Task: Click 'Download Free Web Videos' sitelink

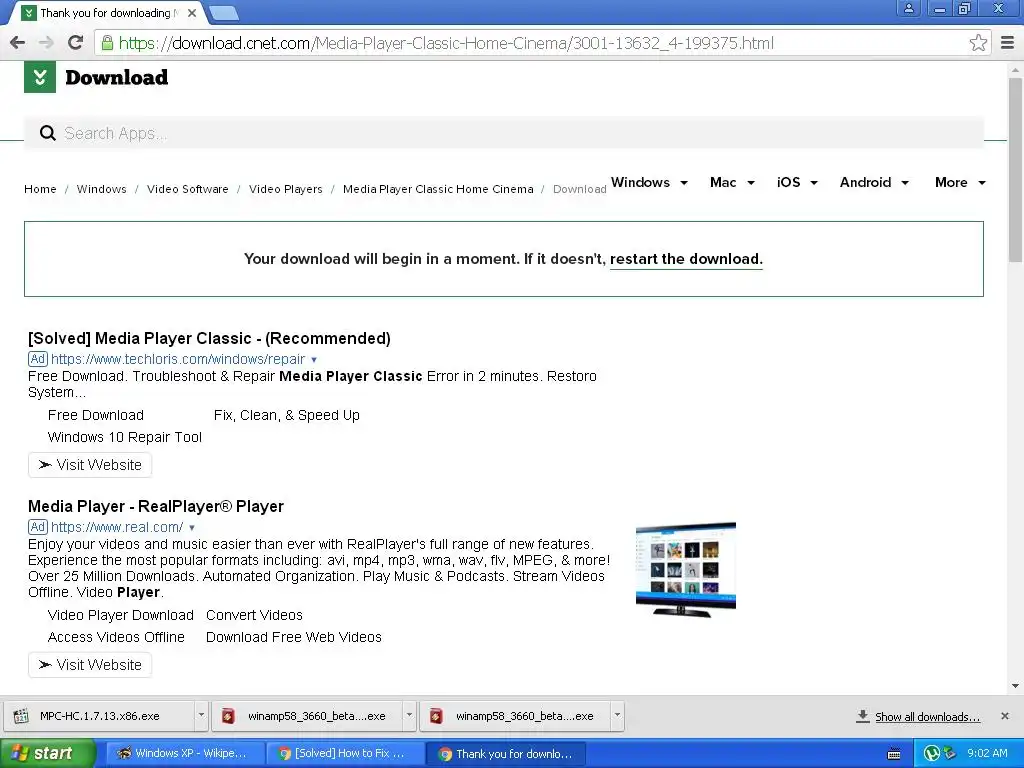Action: 294,637
